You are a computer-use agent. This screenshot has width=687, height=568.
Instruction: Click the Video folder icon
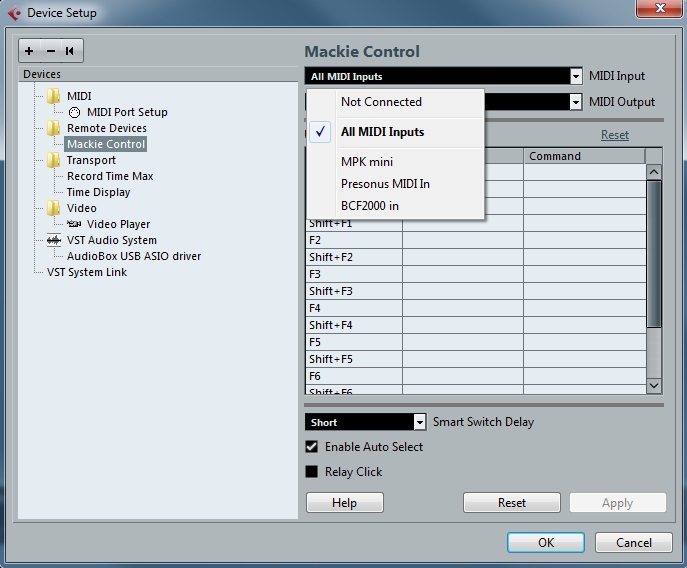tap(53, 208)
